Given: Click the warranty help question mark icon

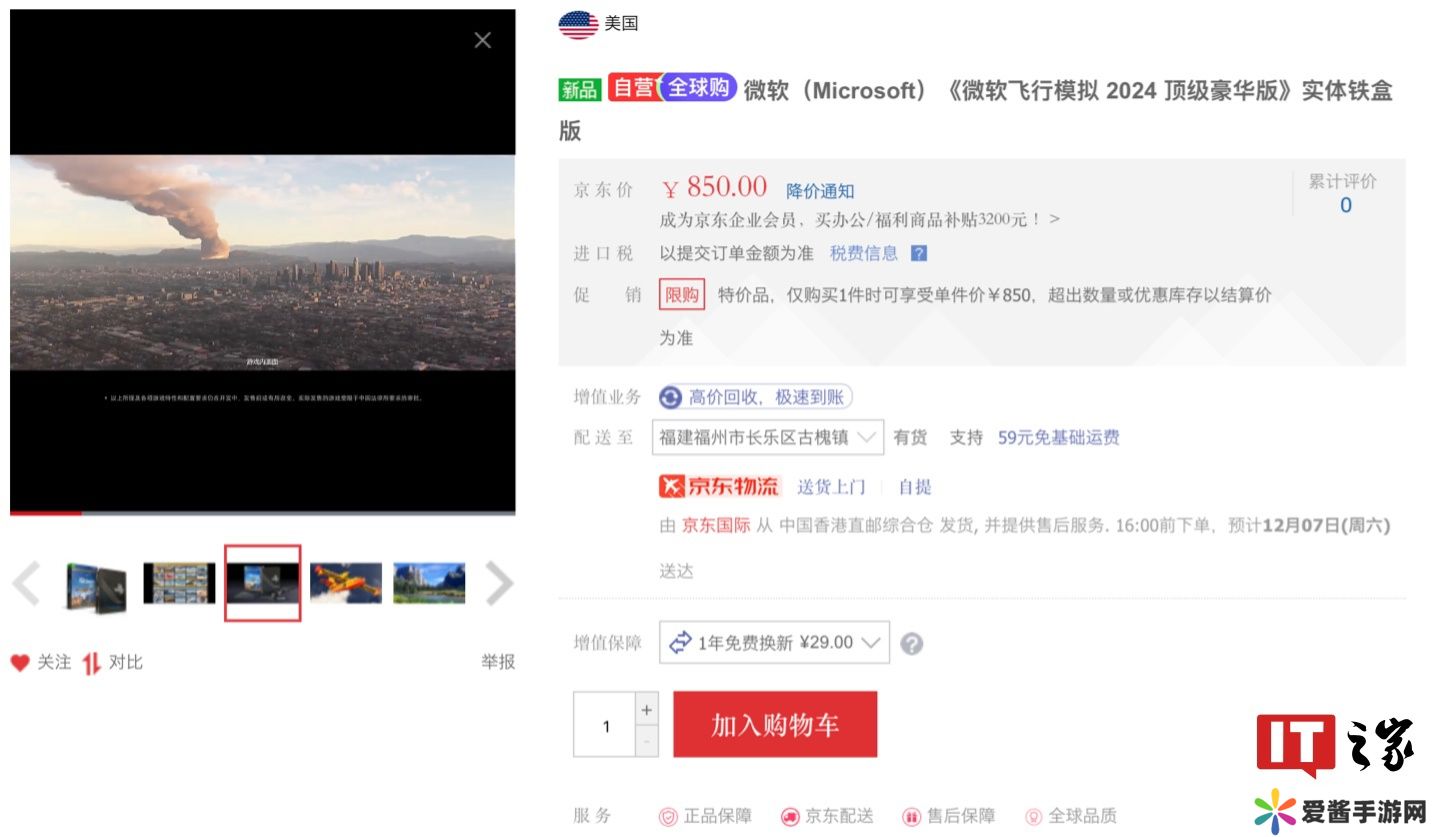Looking at the screenshot, I should 911,644.
